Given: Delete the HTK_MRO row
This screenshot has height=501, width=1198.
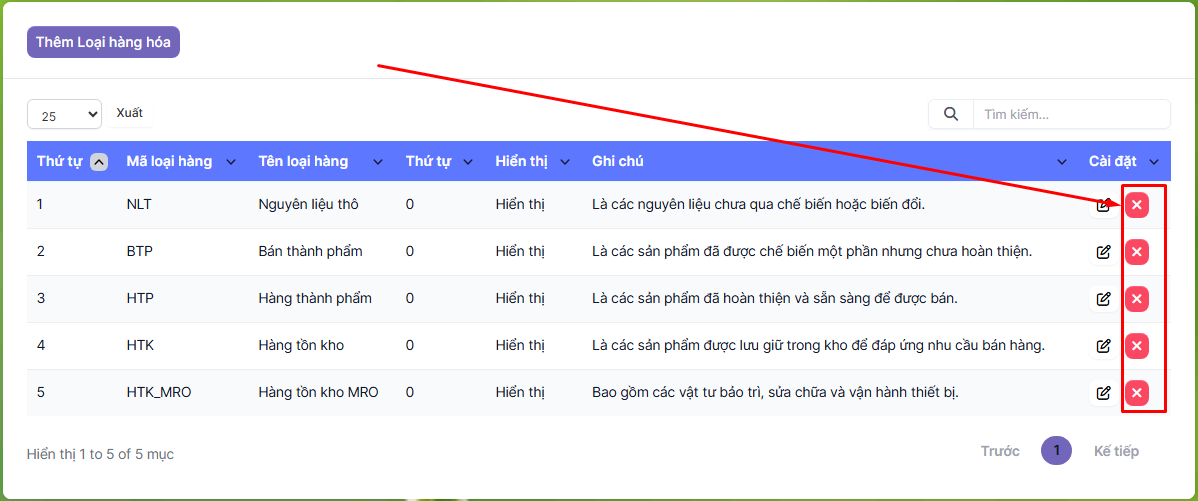Looking at the screenshot, I should coord(1136,393).
